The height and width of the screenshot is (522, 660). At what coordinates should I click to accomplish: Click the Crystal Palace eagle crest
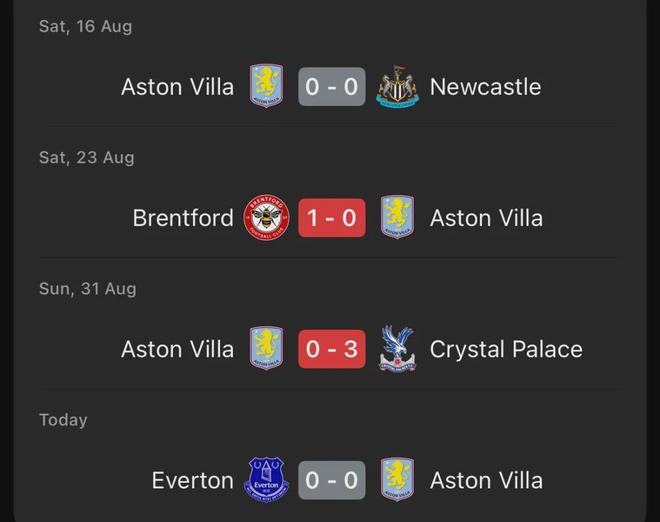[x=397, y=349]
